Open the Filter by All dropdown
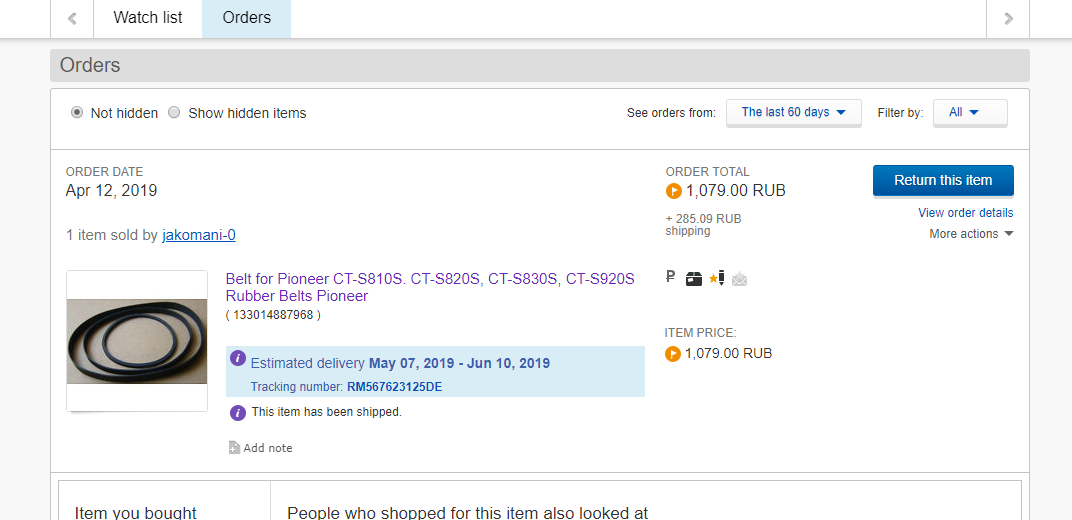The height and width of the screenshot is (520, 1072). coord(969,113)
